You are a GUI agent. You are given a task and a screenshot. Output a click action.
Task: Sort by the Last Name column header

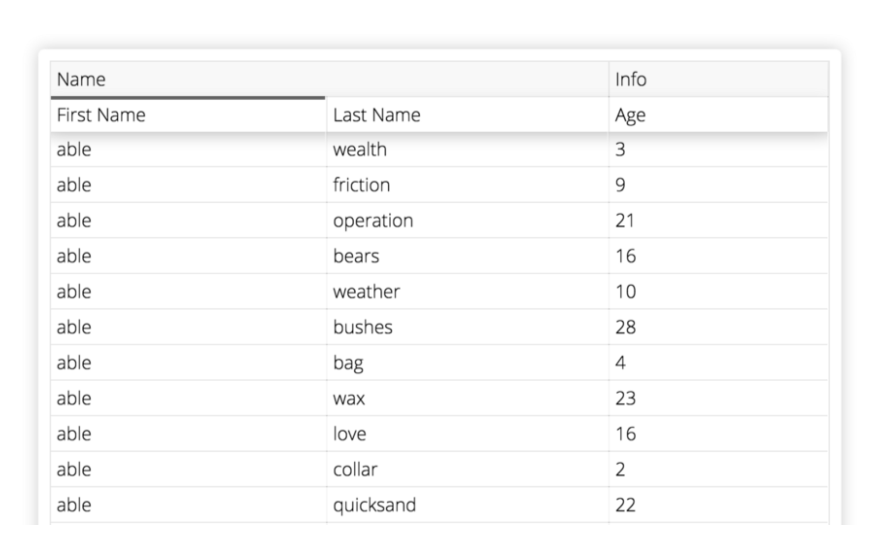[x=468, y=115]
